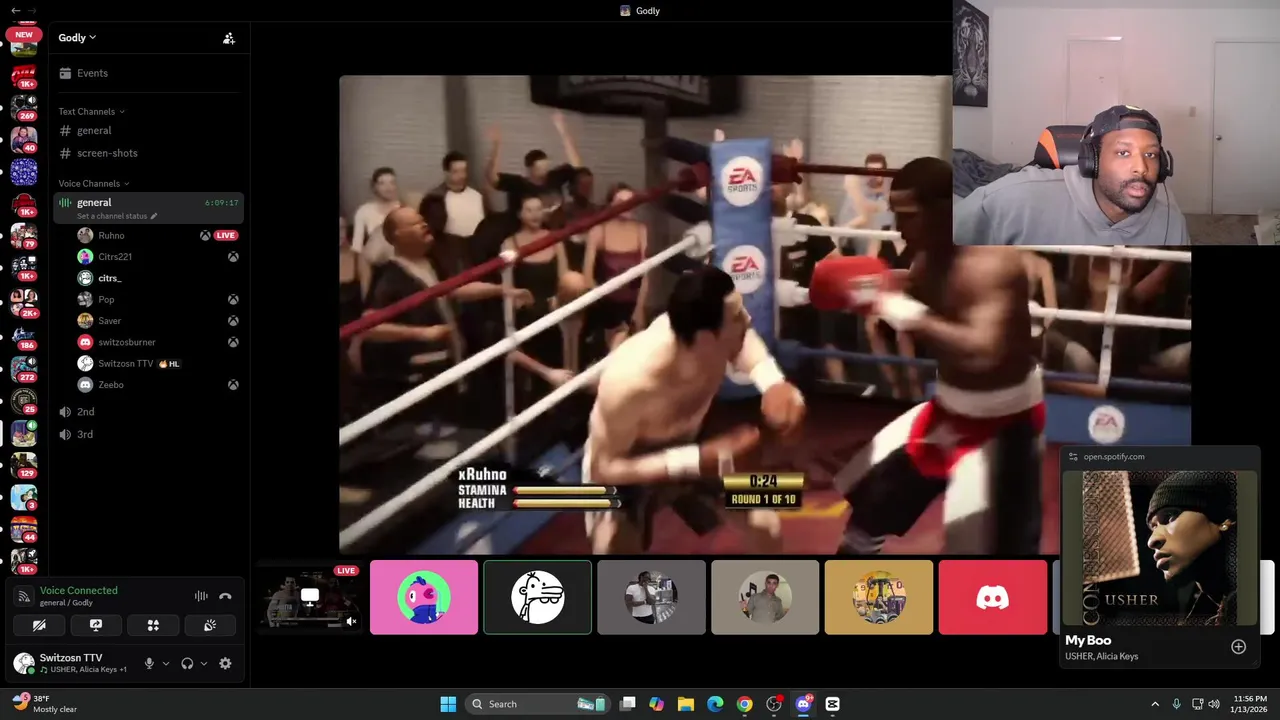The width and height of the screenshot is (1280, 720).
Task: Turn on the camera
Action: (x=39, y=625)
